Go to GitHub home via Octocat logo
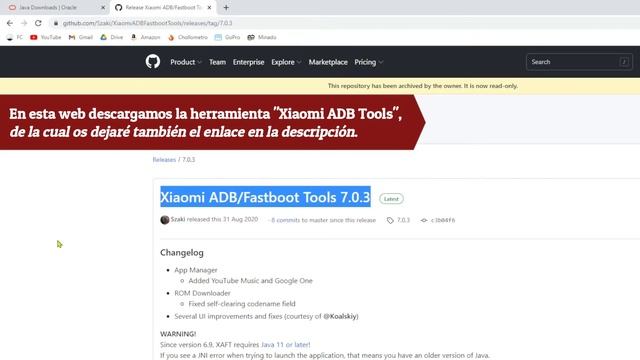Viewport: 640px width, 360px height. [153, 62]
